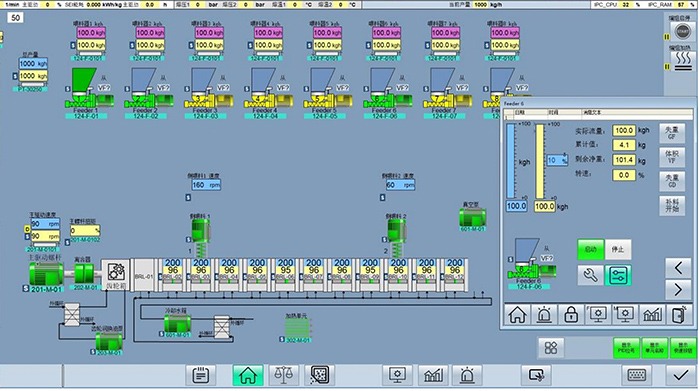Open the home screen from the bottom toolbar
This screenshot has width=700, height=391.
point(248,375)
